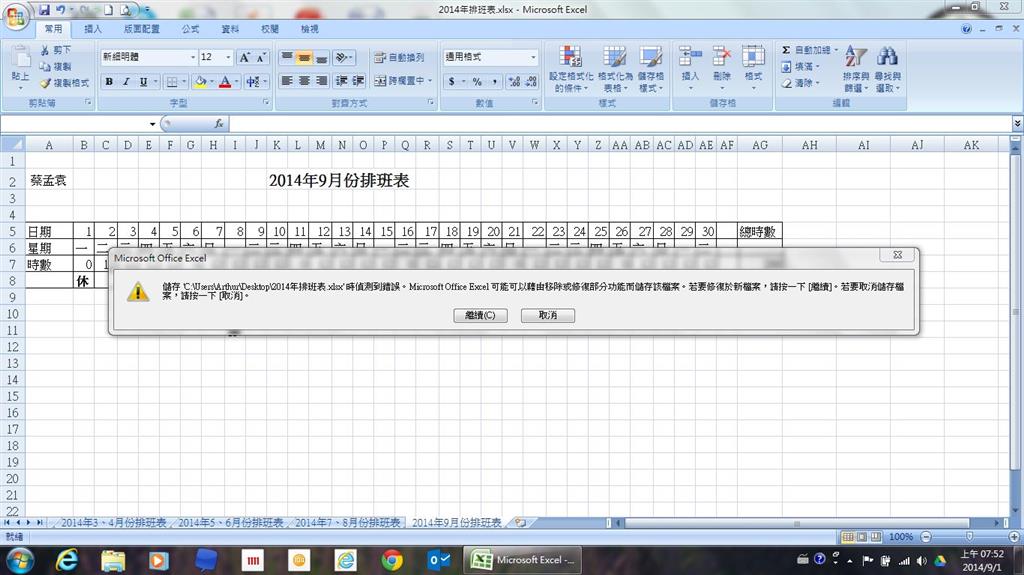Align text to middle
This screenshot has width=1024, height=575.
[304, 58]
